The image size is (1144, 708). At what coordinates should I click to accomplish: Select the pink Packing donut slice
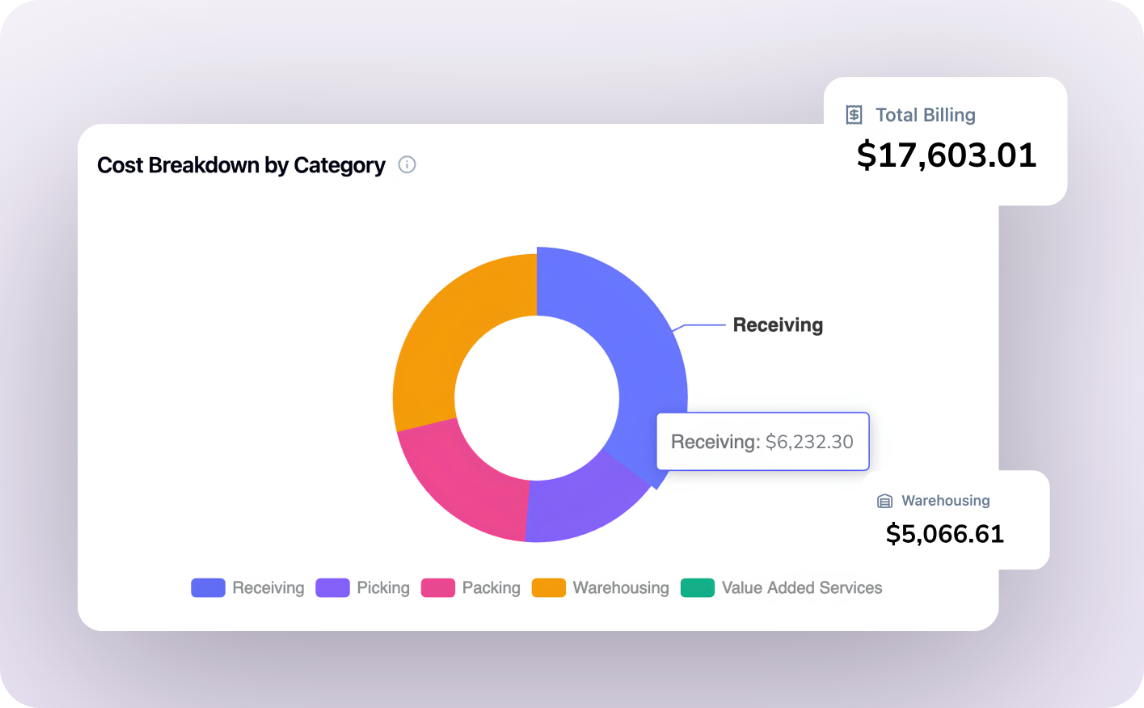point(467,482)
